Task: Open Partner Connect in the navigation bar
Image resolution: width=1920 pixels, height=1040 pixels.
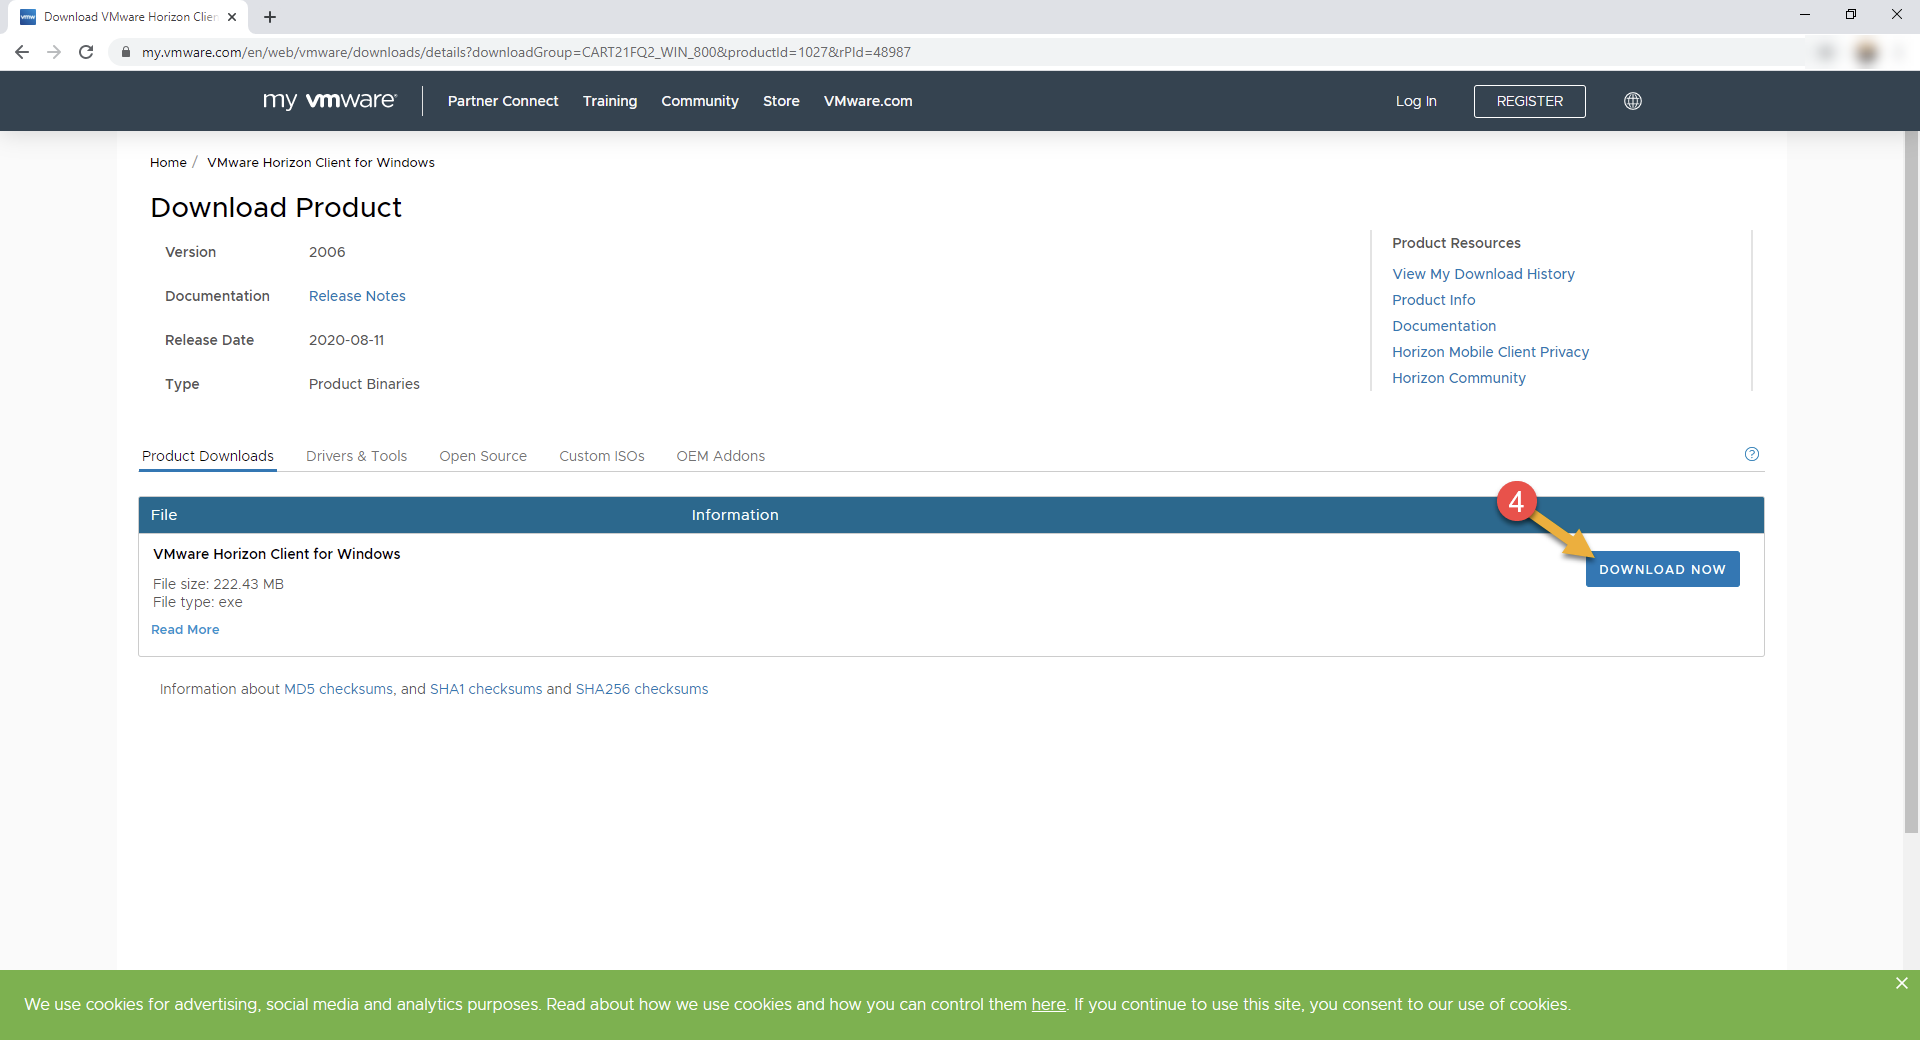Action: pyautogui.click(x=502, y=101)
